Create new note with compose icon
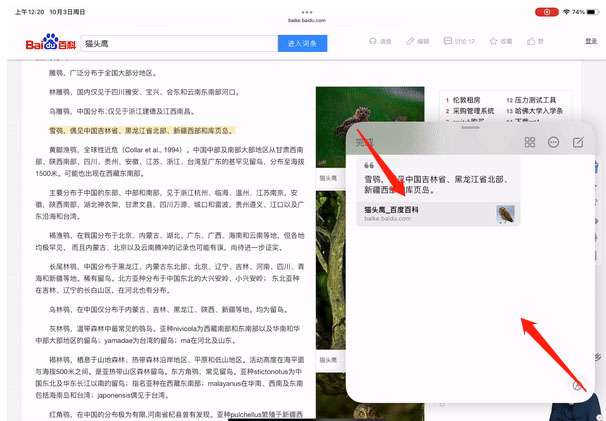Screen dimensions: 606x421 578,143
